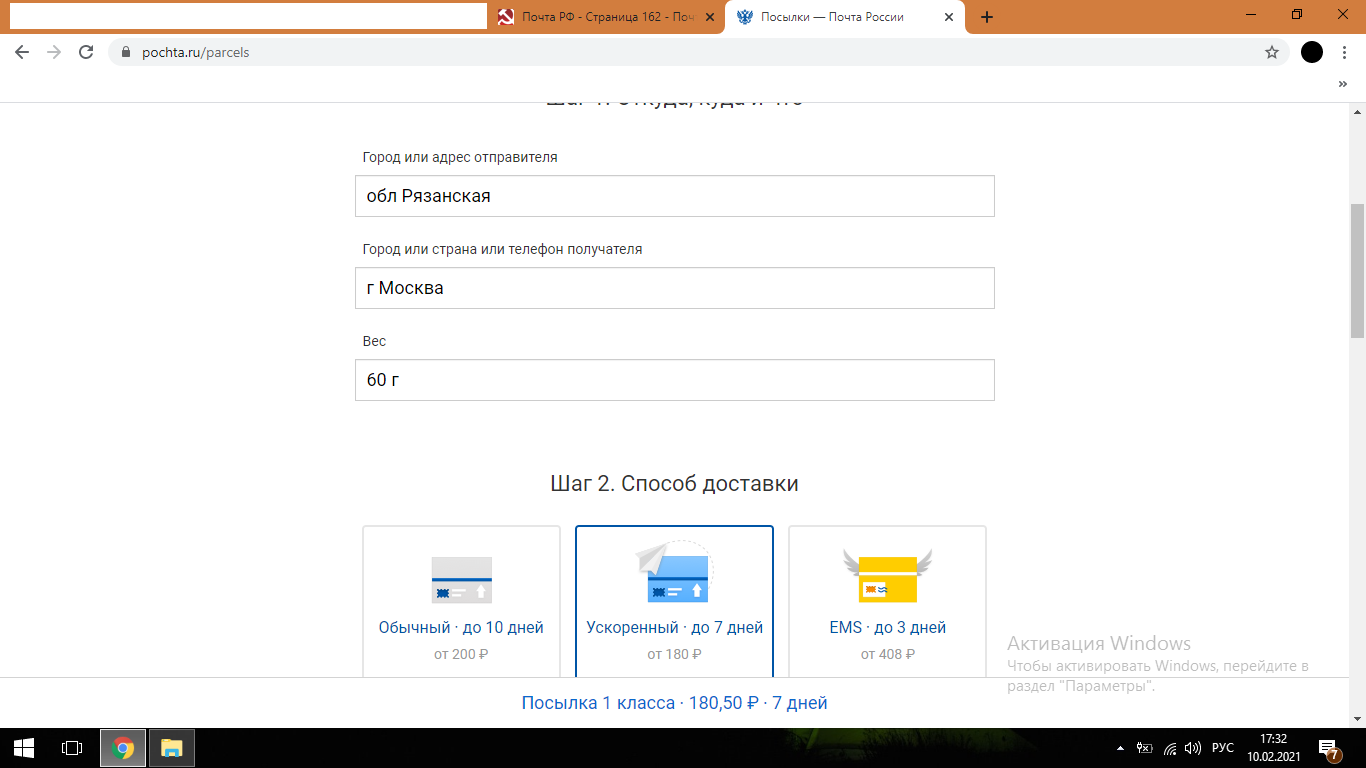The height and width of the screenshot is (768, 1366).
Task: Click Chrome icon in taskbar
Action: click(123, 748)
